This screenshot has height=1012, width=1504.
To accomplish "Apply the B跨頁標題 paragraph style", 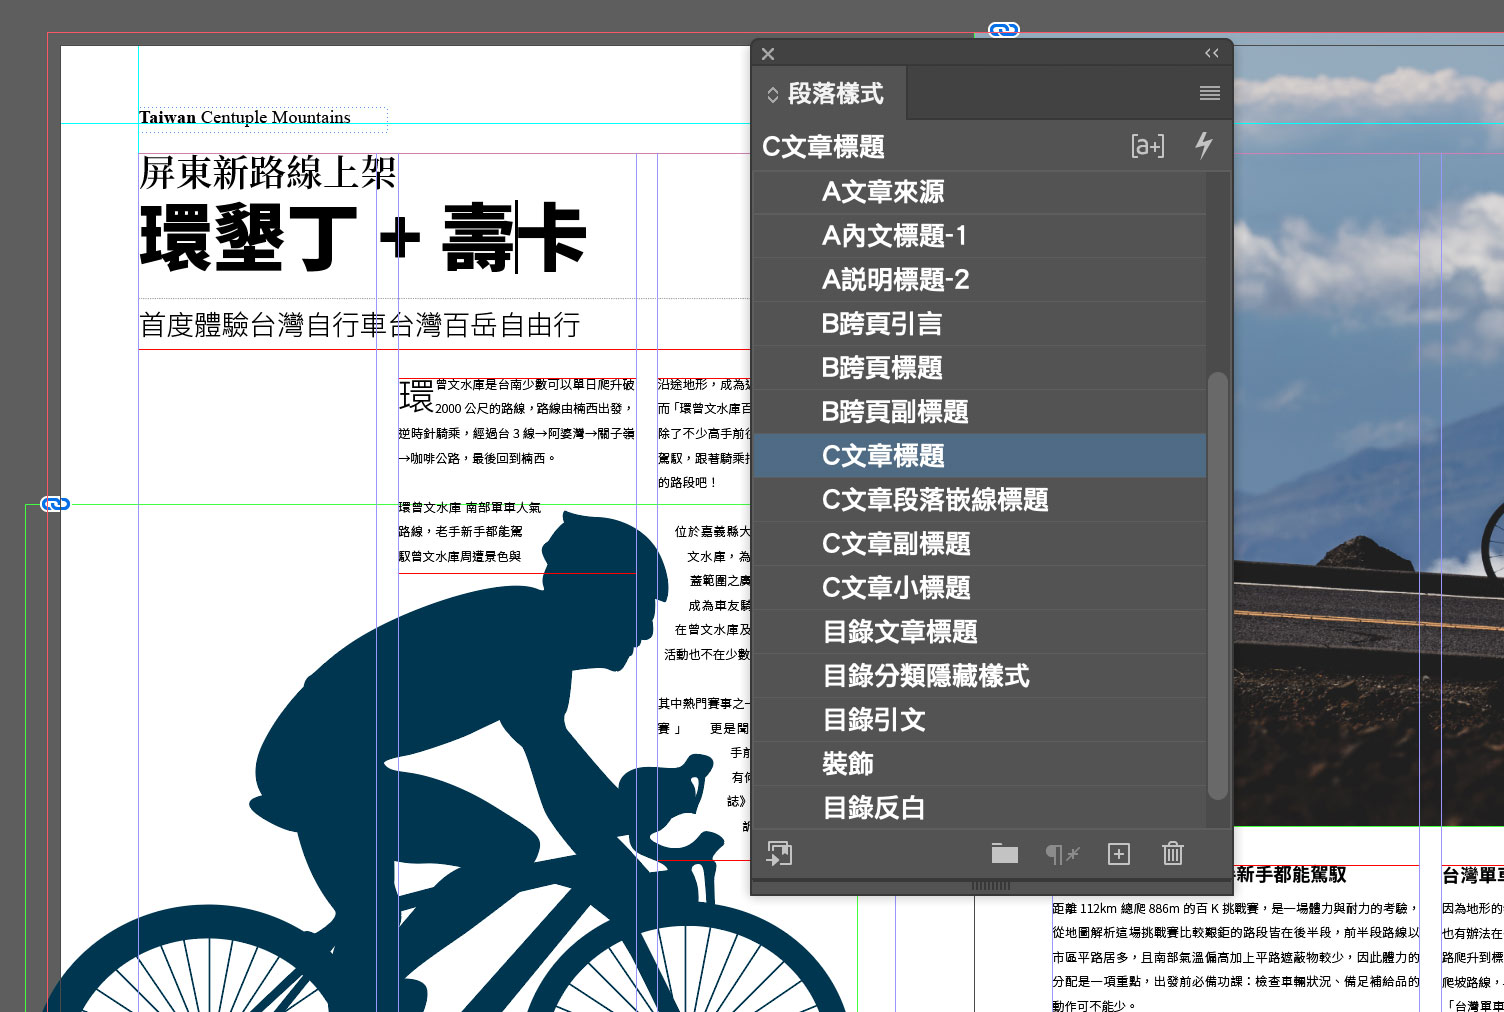I will point(881,368).
